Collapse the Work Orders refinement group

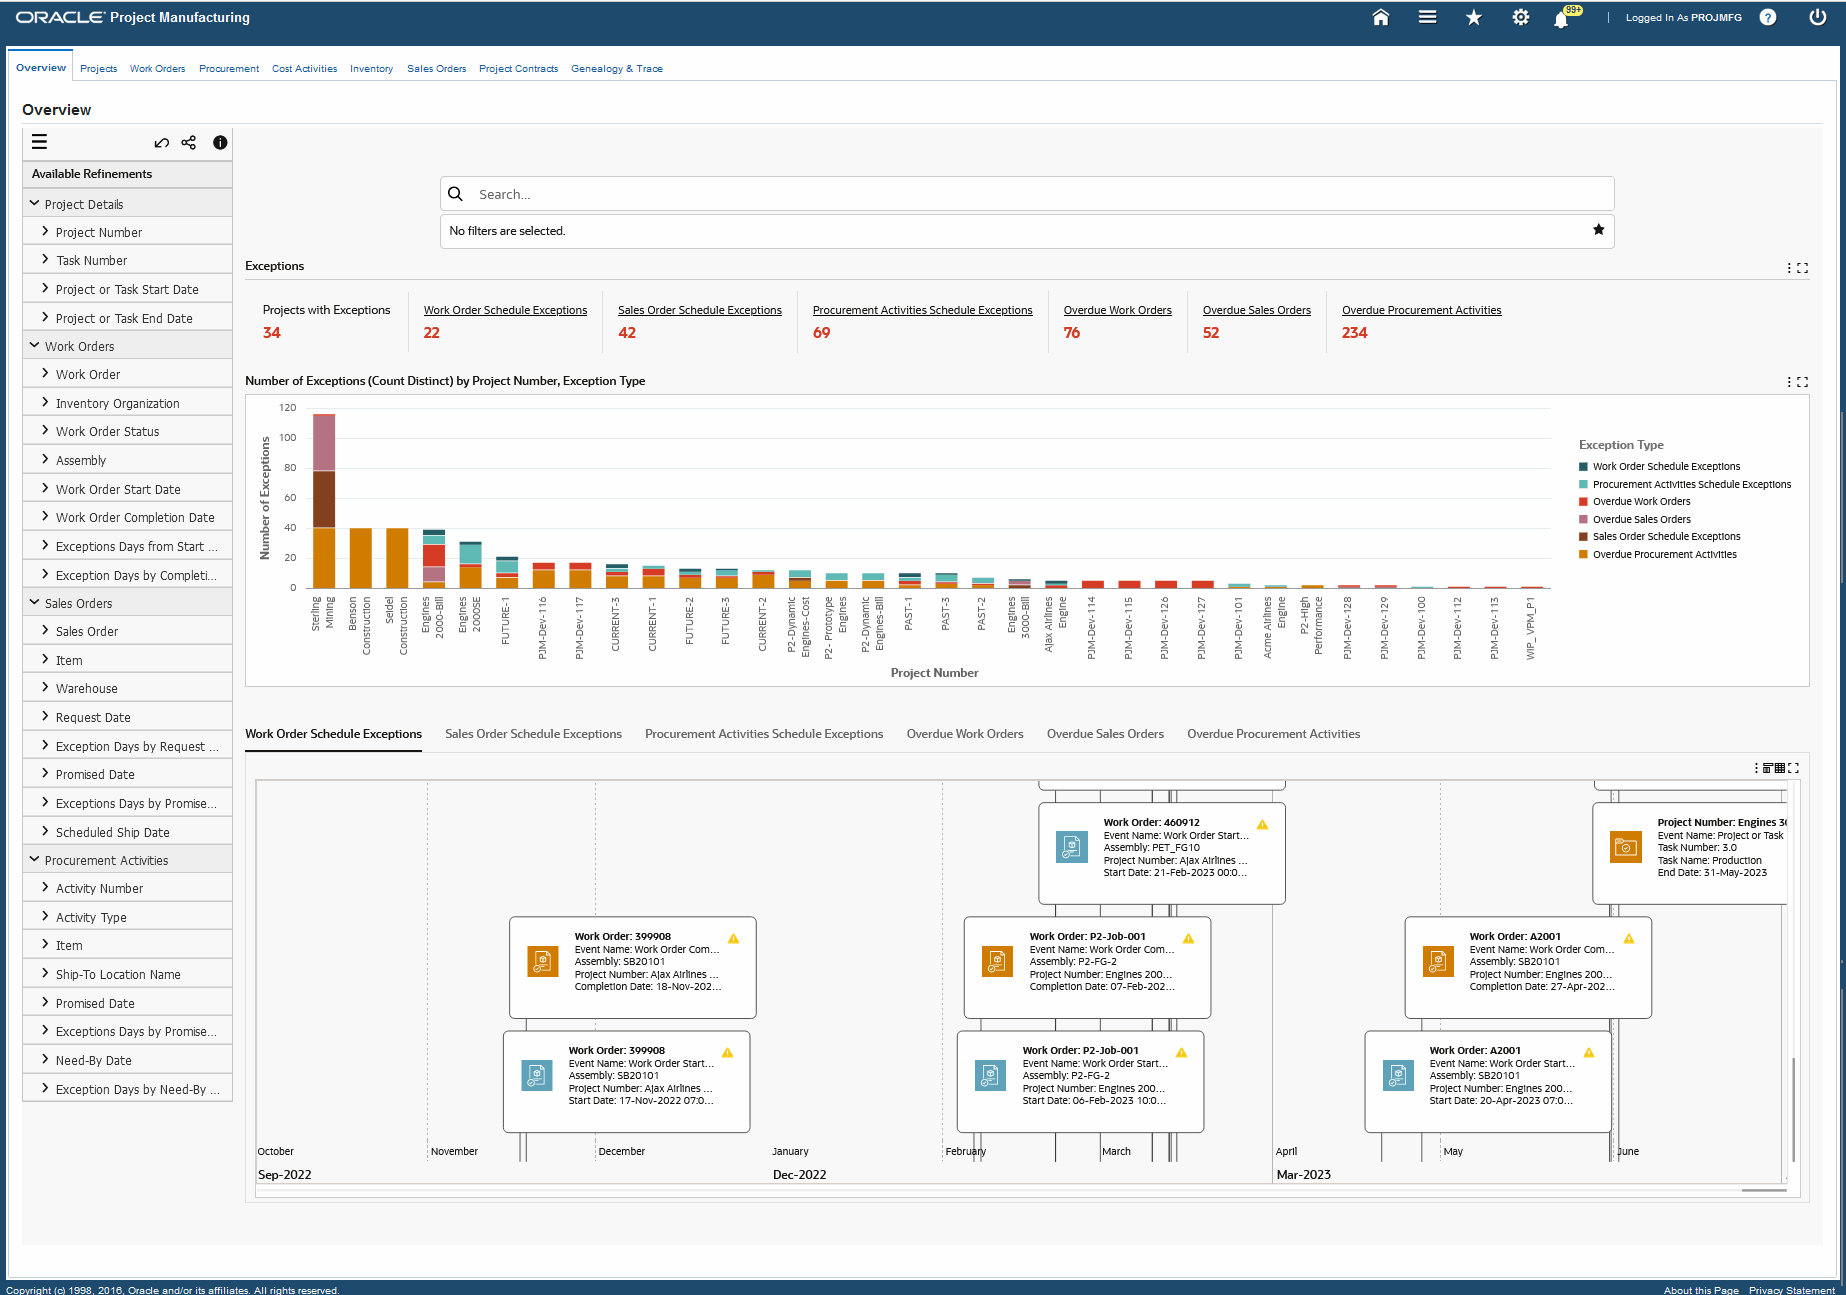[35, 345]
